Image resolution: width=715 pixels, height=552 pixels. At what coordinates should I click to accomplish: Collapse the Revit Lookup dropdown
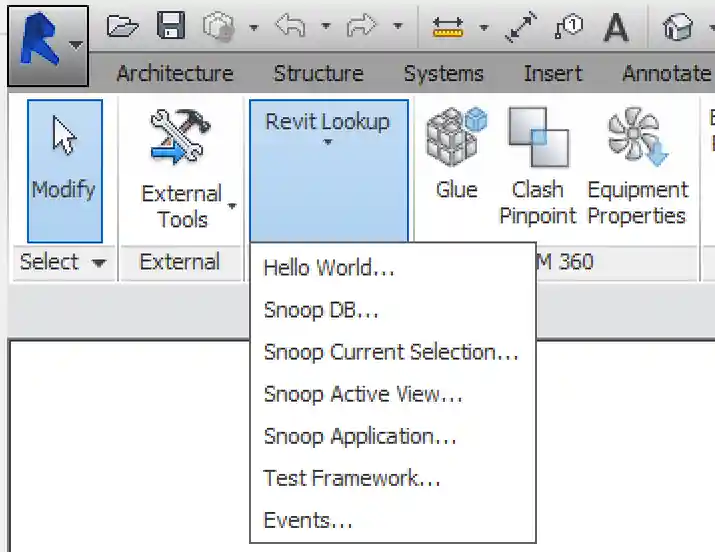tap(328, 130)
